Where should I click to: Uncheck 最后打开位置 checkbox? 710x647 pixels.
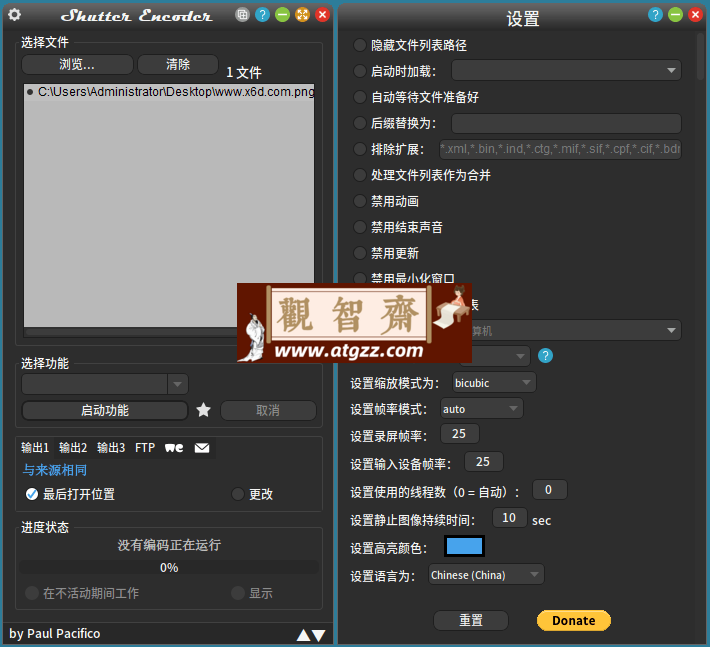(32, 494)
